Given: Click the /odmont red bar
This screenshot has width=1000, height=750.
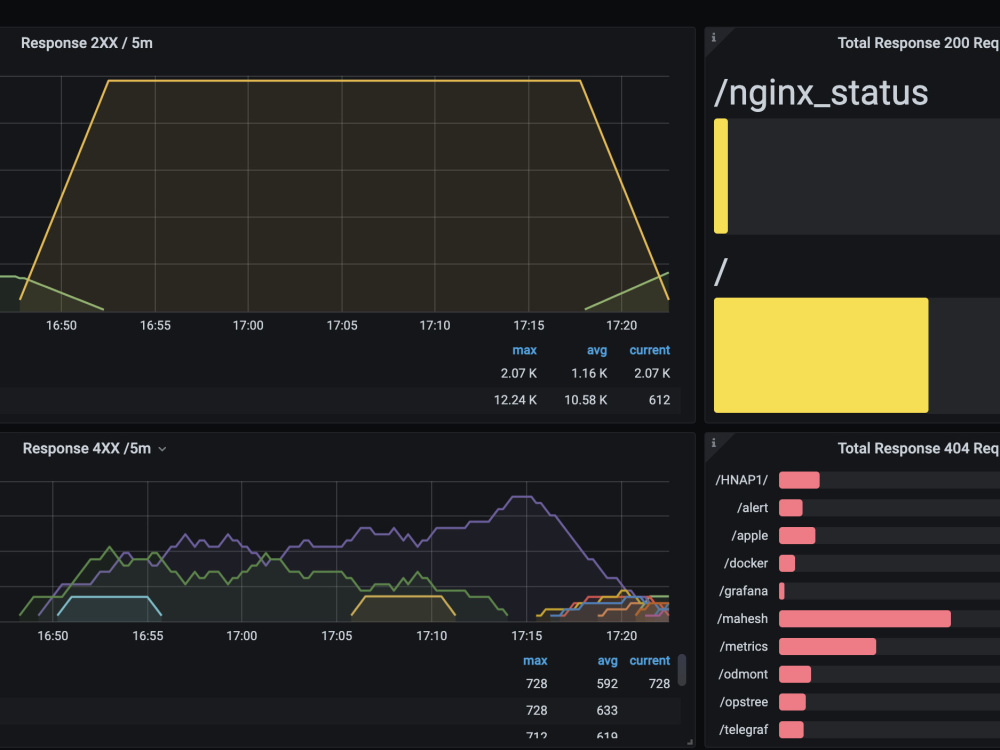Looking at the screenshot, I should point(795,674).
